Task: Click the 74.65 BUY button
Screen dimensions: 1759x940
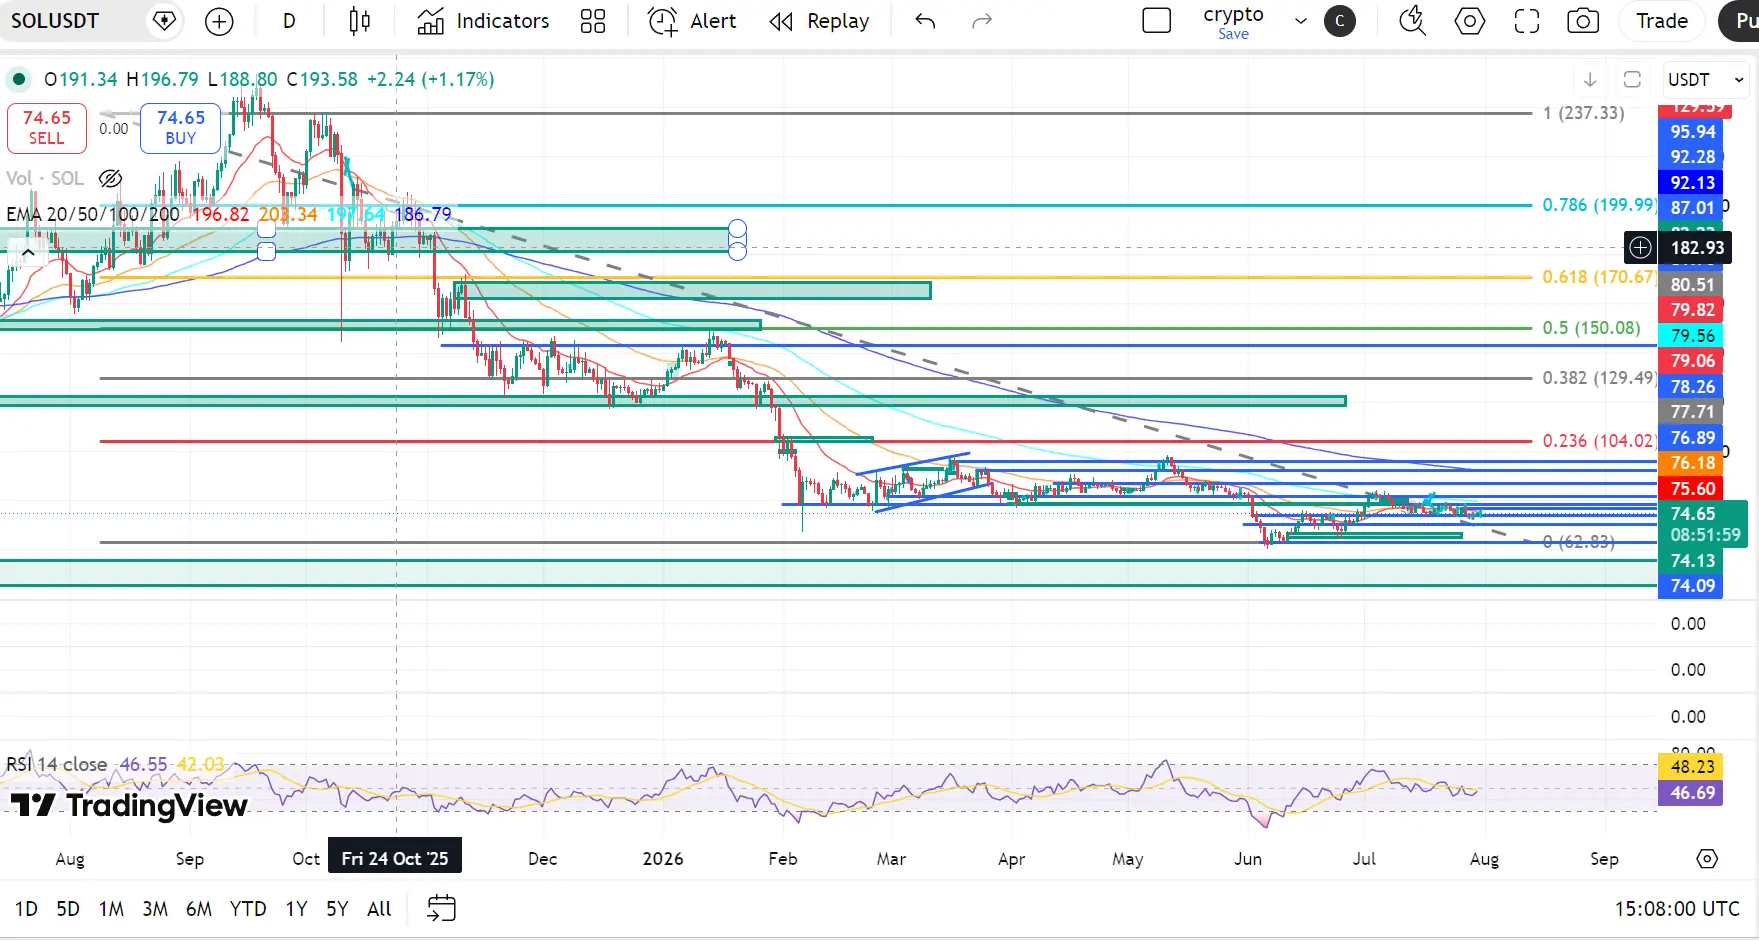Action: click(180, 128)
